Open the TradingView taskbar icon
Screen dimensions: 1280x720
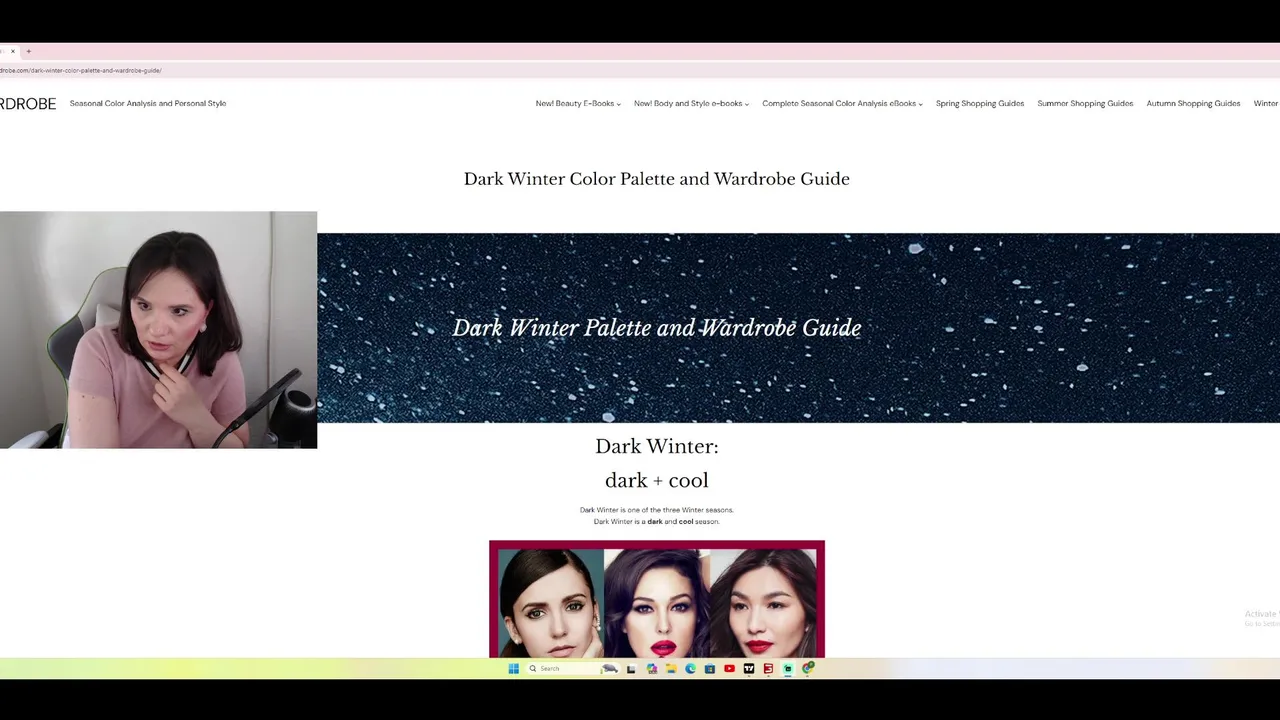point(749,668)
